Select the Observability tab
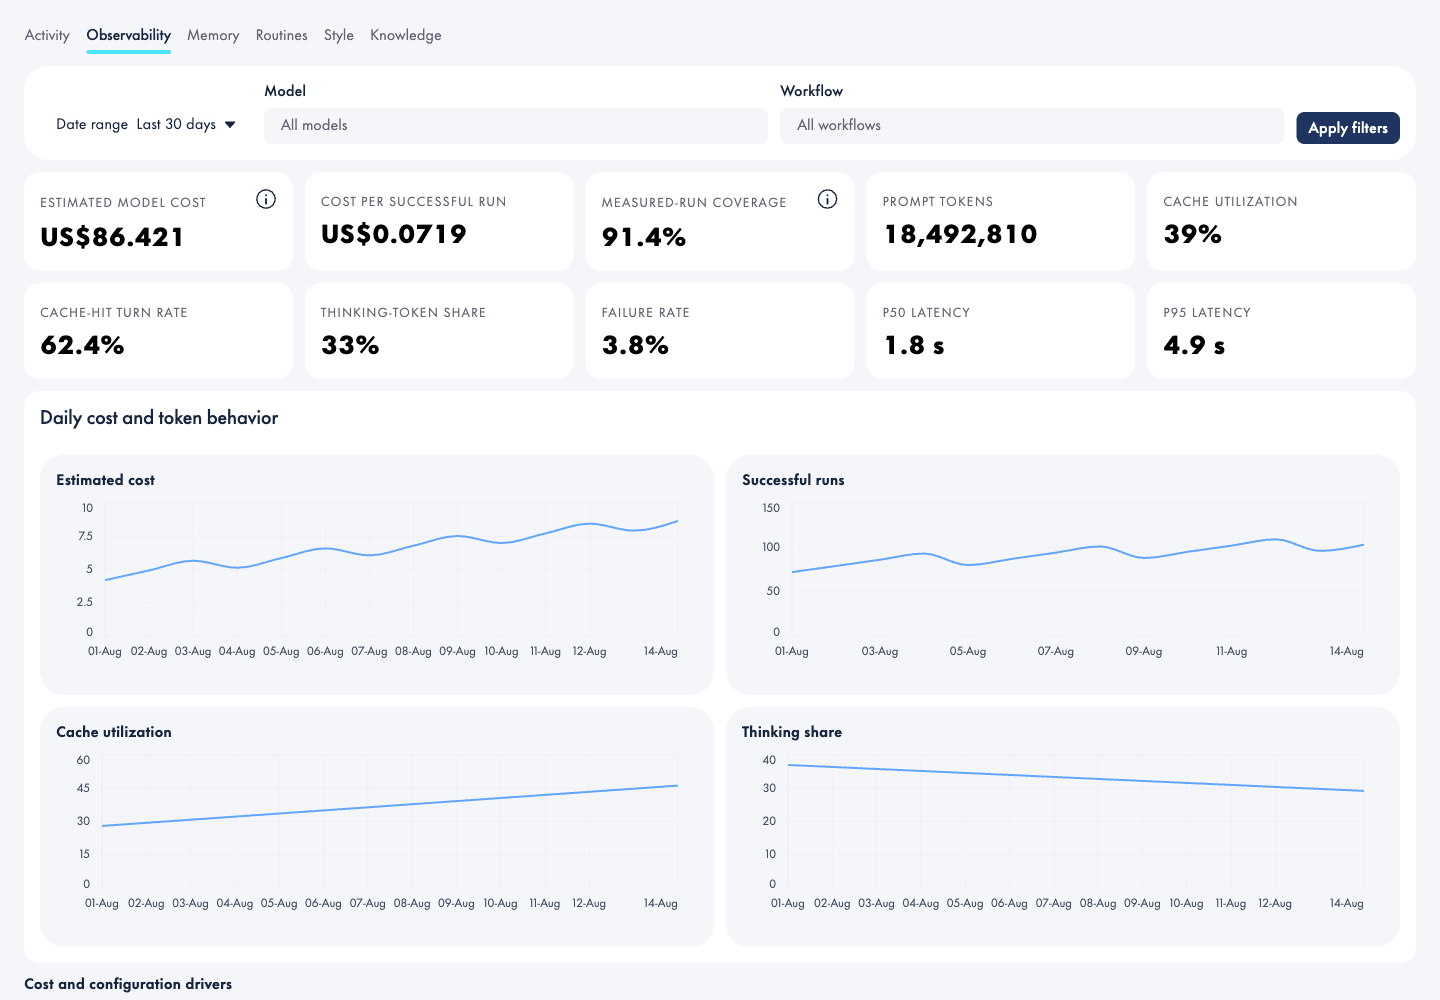The width and height of the screenshot is (1440, 1000). pyautogui.click(x=129, y=35)
